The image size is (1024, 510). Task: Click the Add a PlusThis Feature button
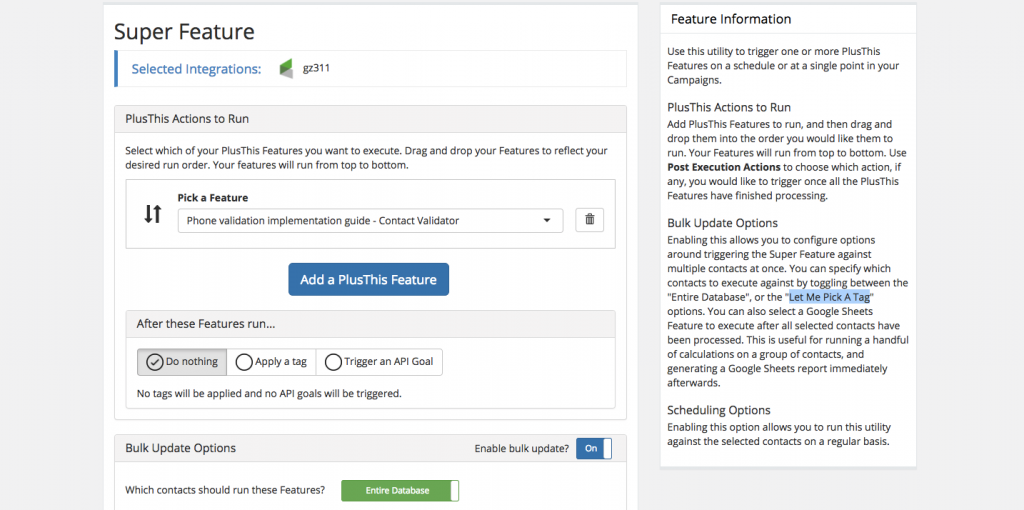click(368, 279)
